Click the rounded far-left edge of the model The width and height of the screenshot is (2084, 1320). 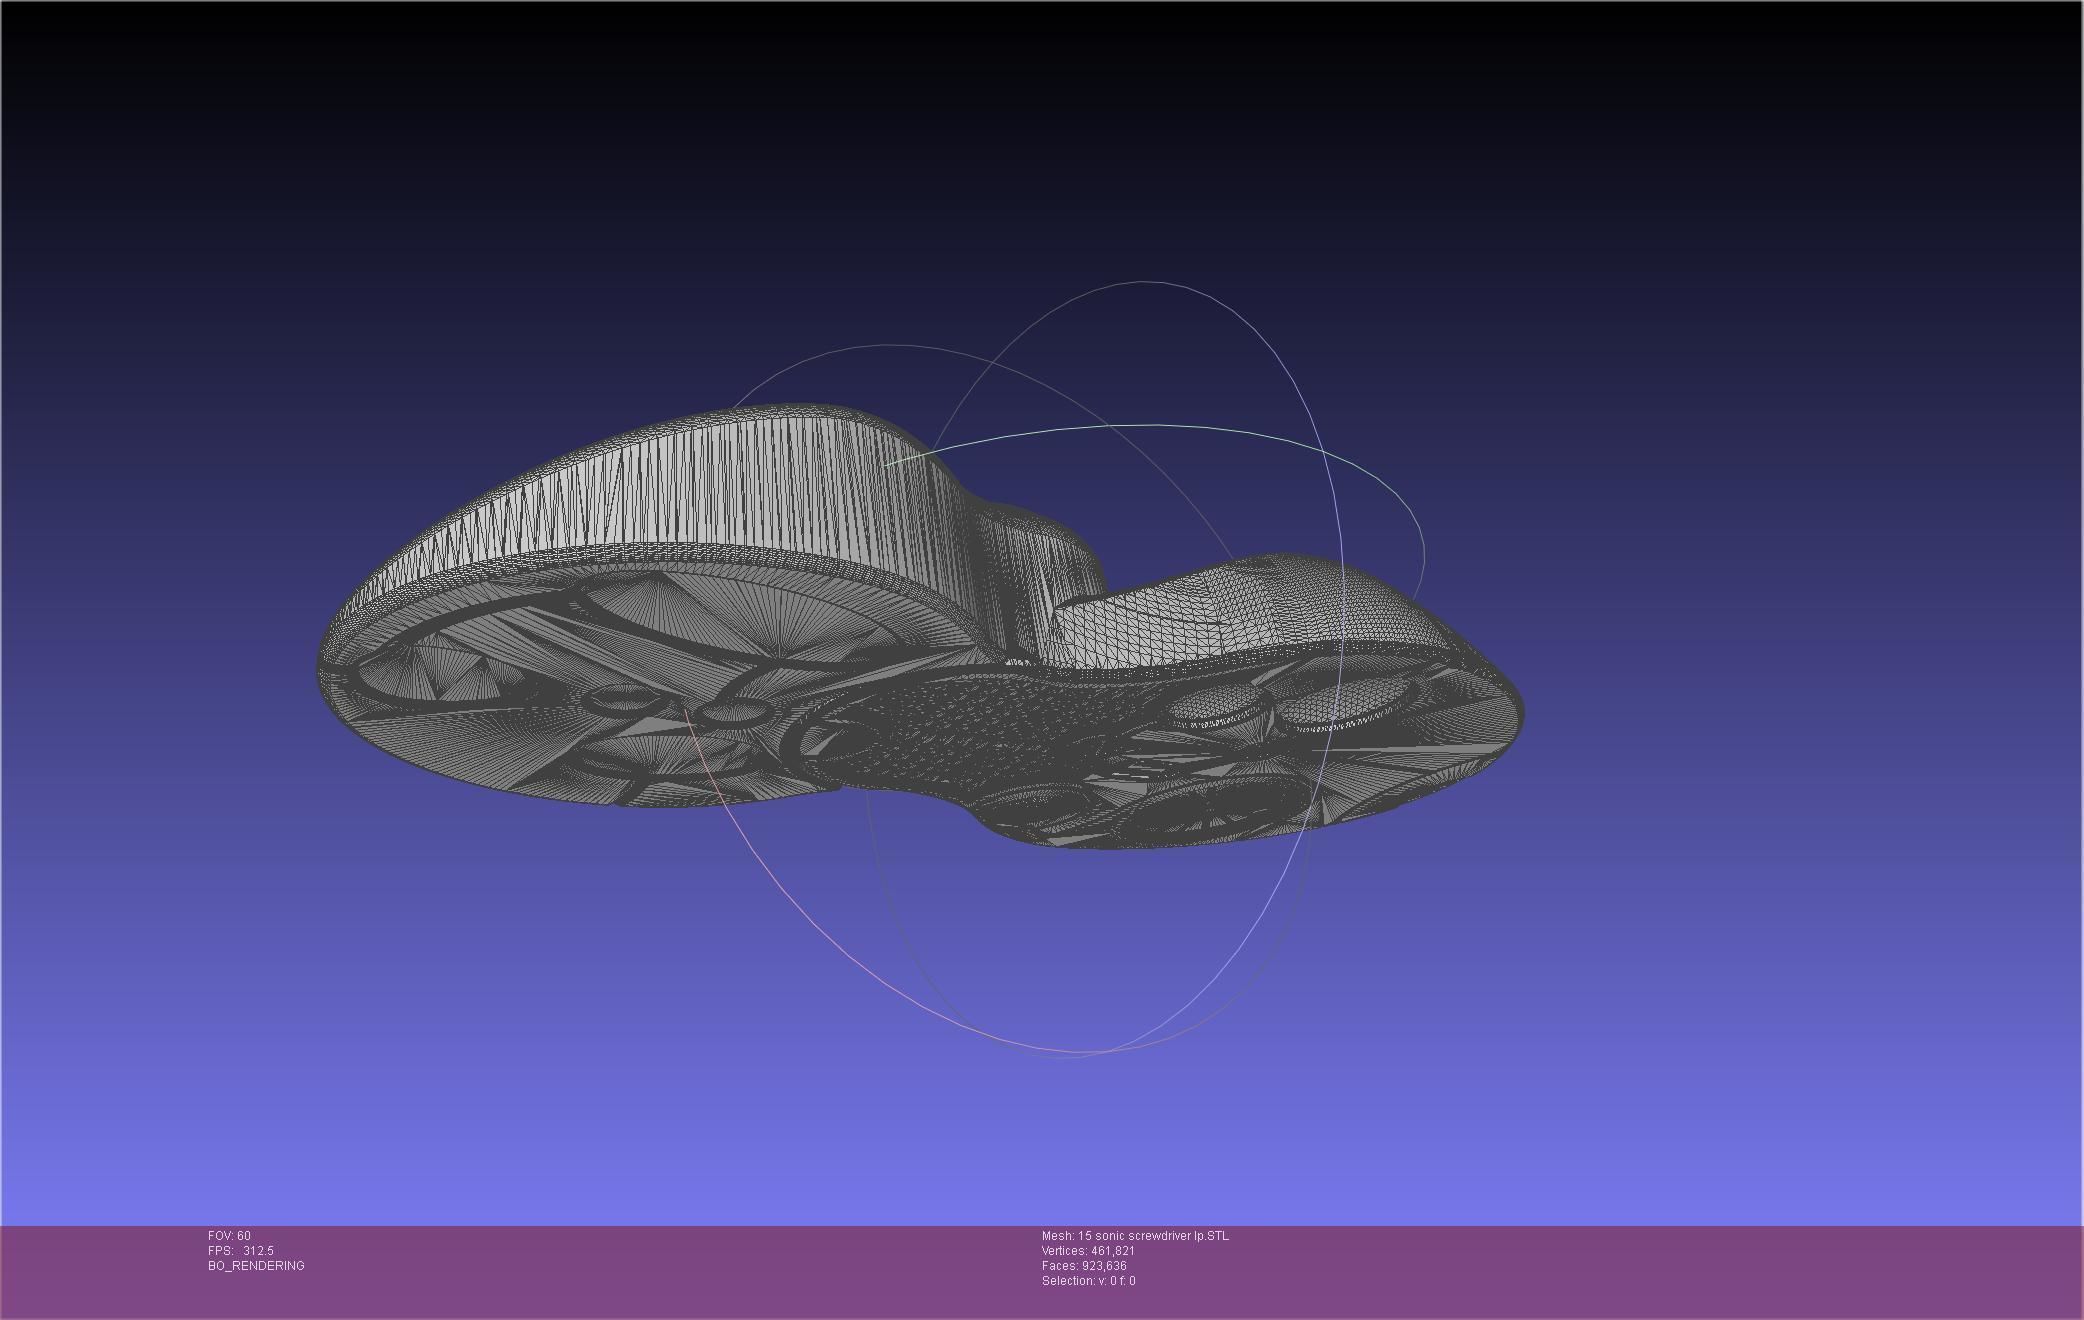click(x=325, y=670)
